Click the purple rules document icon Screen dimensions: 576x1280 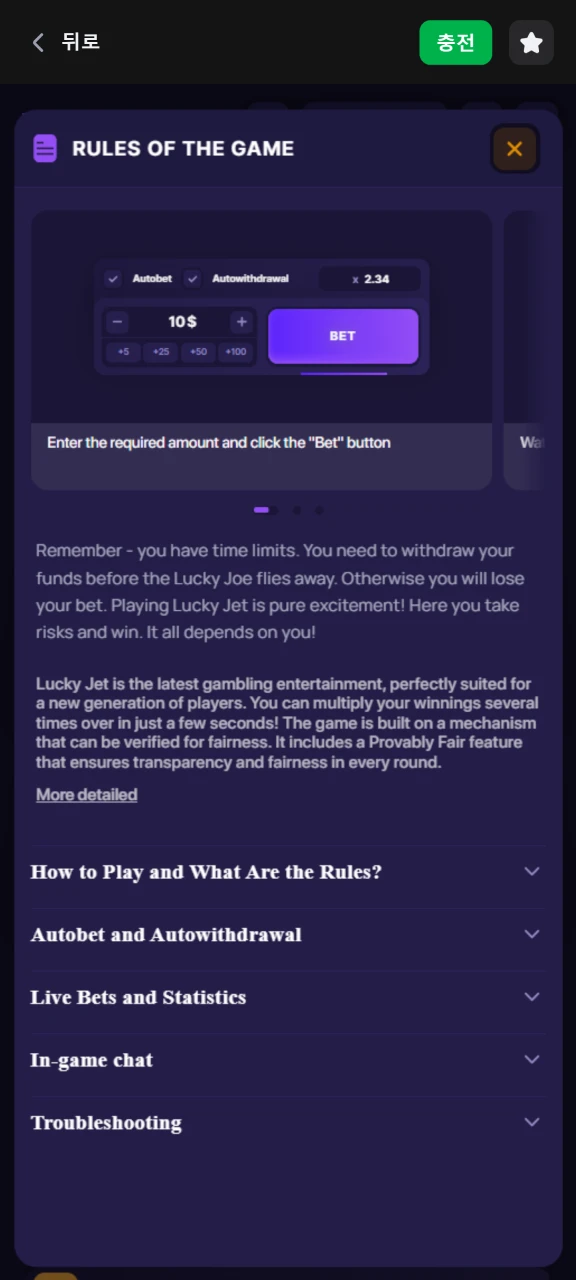click(x=45, y=148)
